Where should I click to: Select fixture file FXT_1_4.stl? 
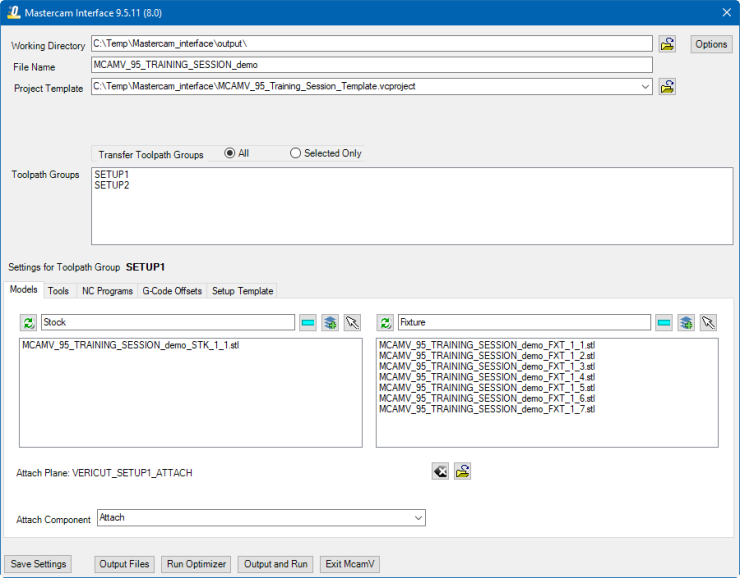click(487, 377)
